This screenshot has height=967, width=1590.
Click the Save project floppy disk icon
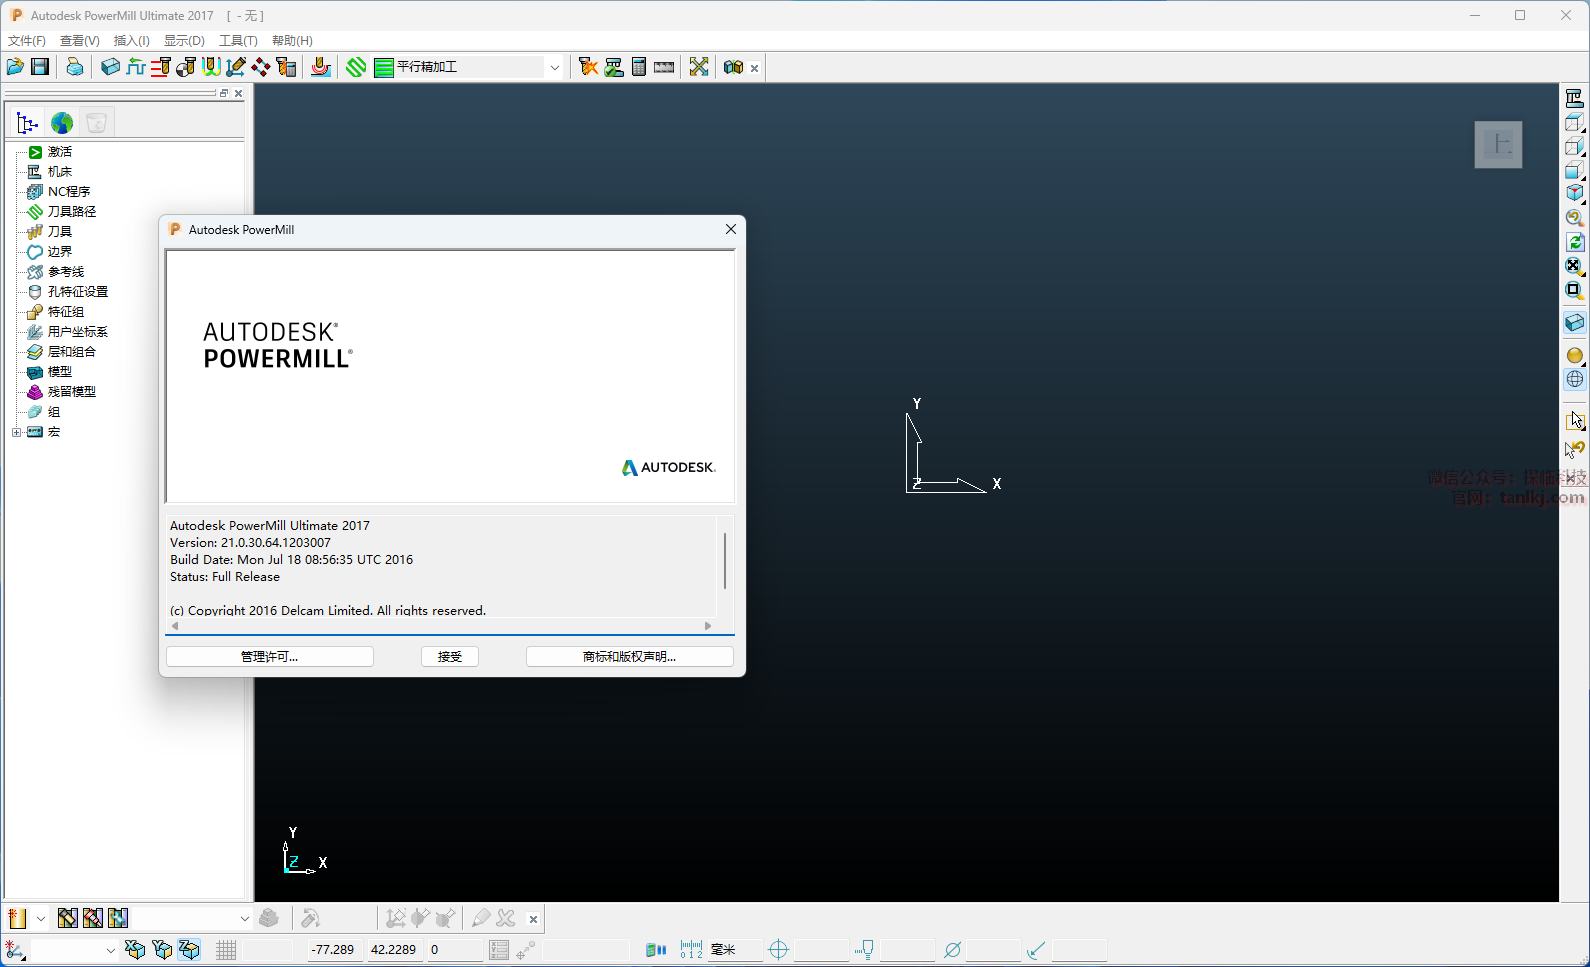tap(40, 67)
